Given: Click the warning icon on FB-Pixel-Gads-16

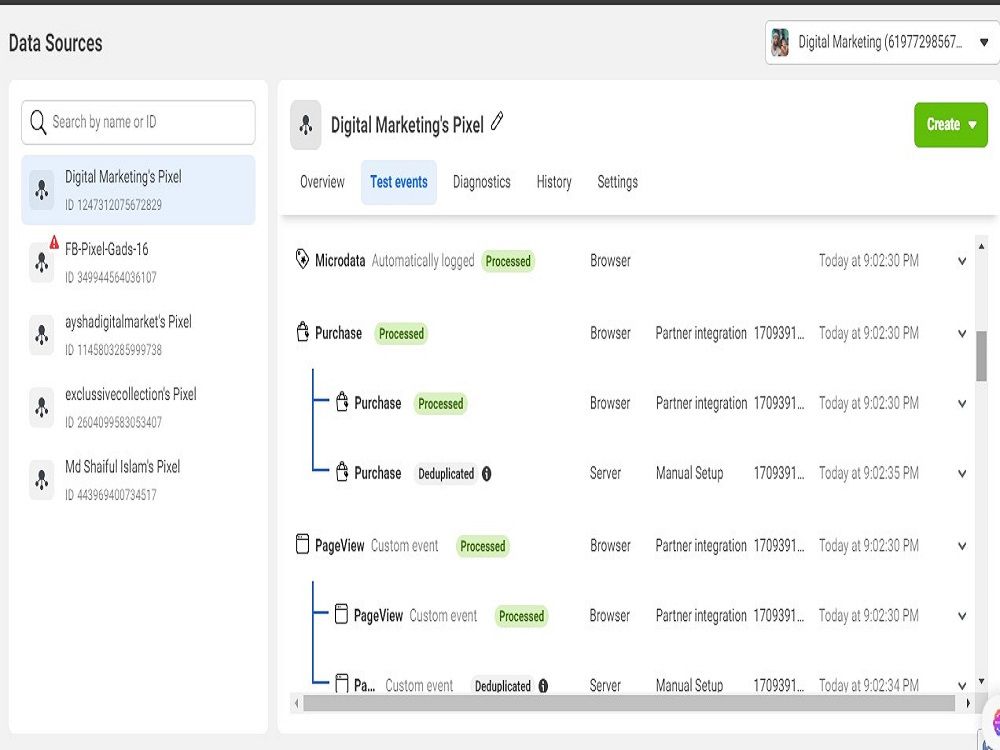Looking at the screenshot, I should [54, 242].
